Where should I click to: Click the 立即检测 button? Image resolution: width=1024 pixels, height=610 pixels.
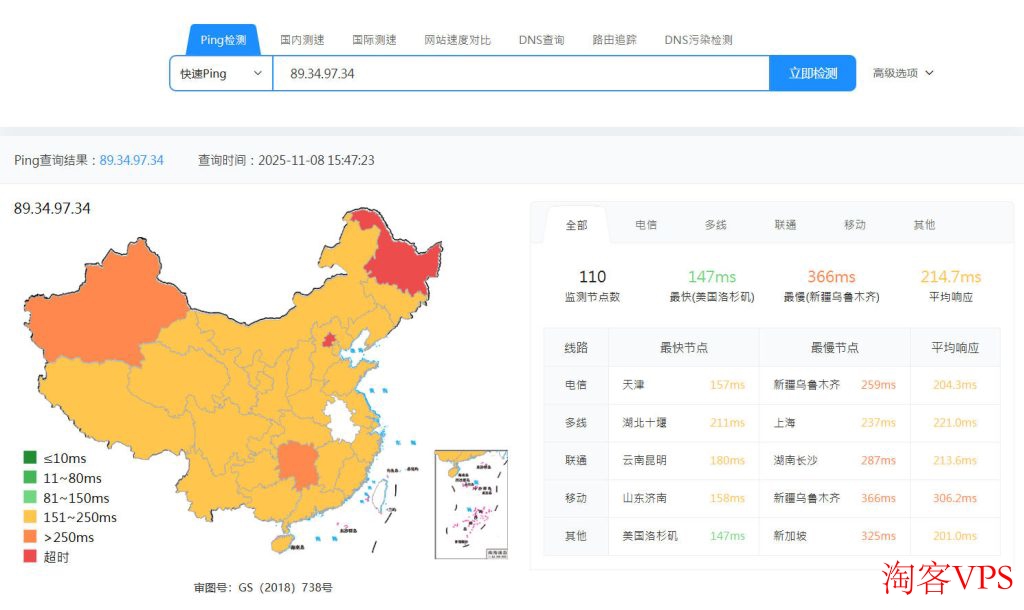(x=812, y=73)
